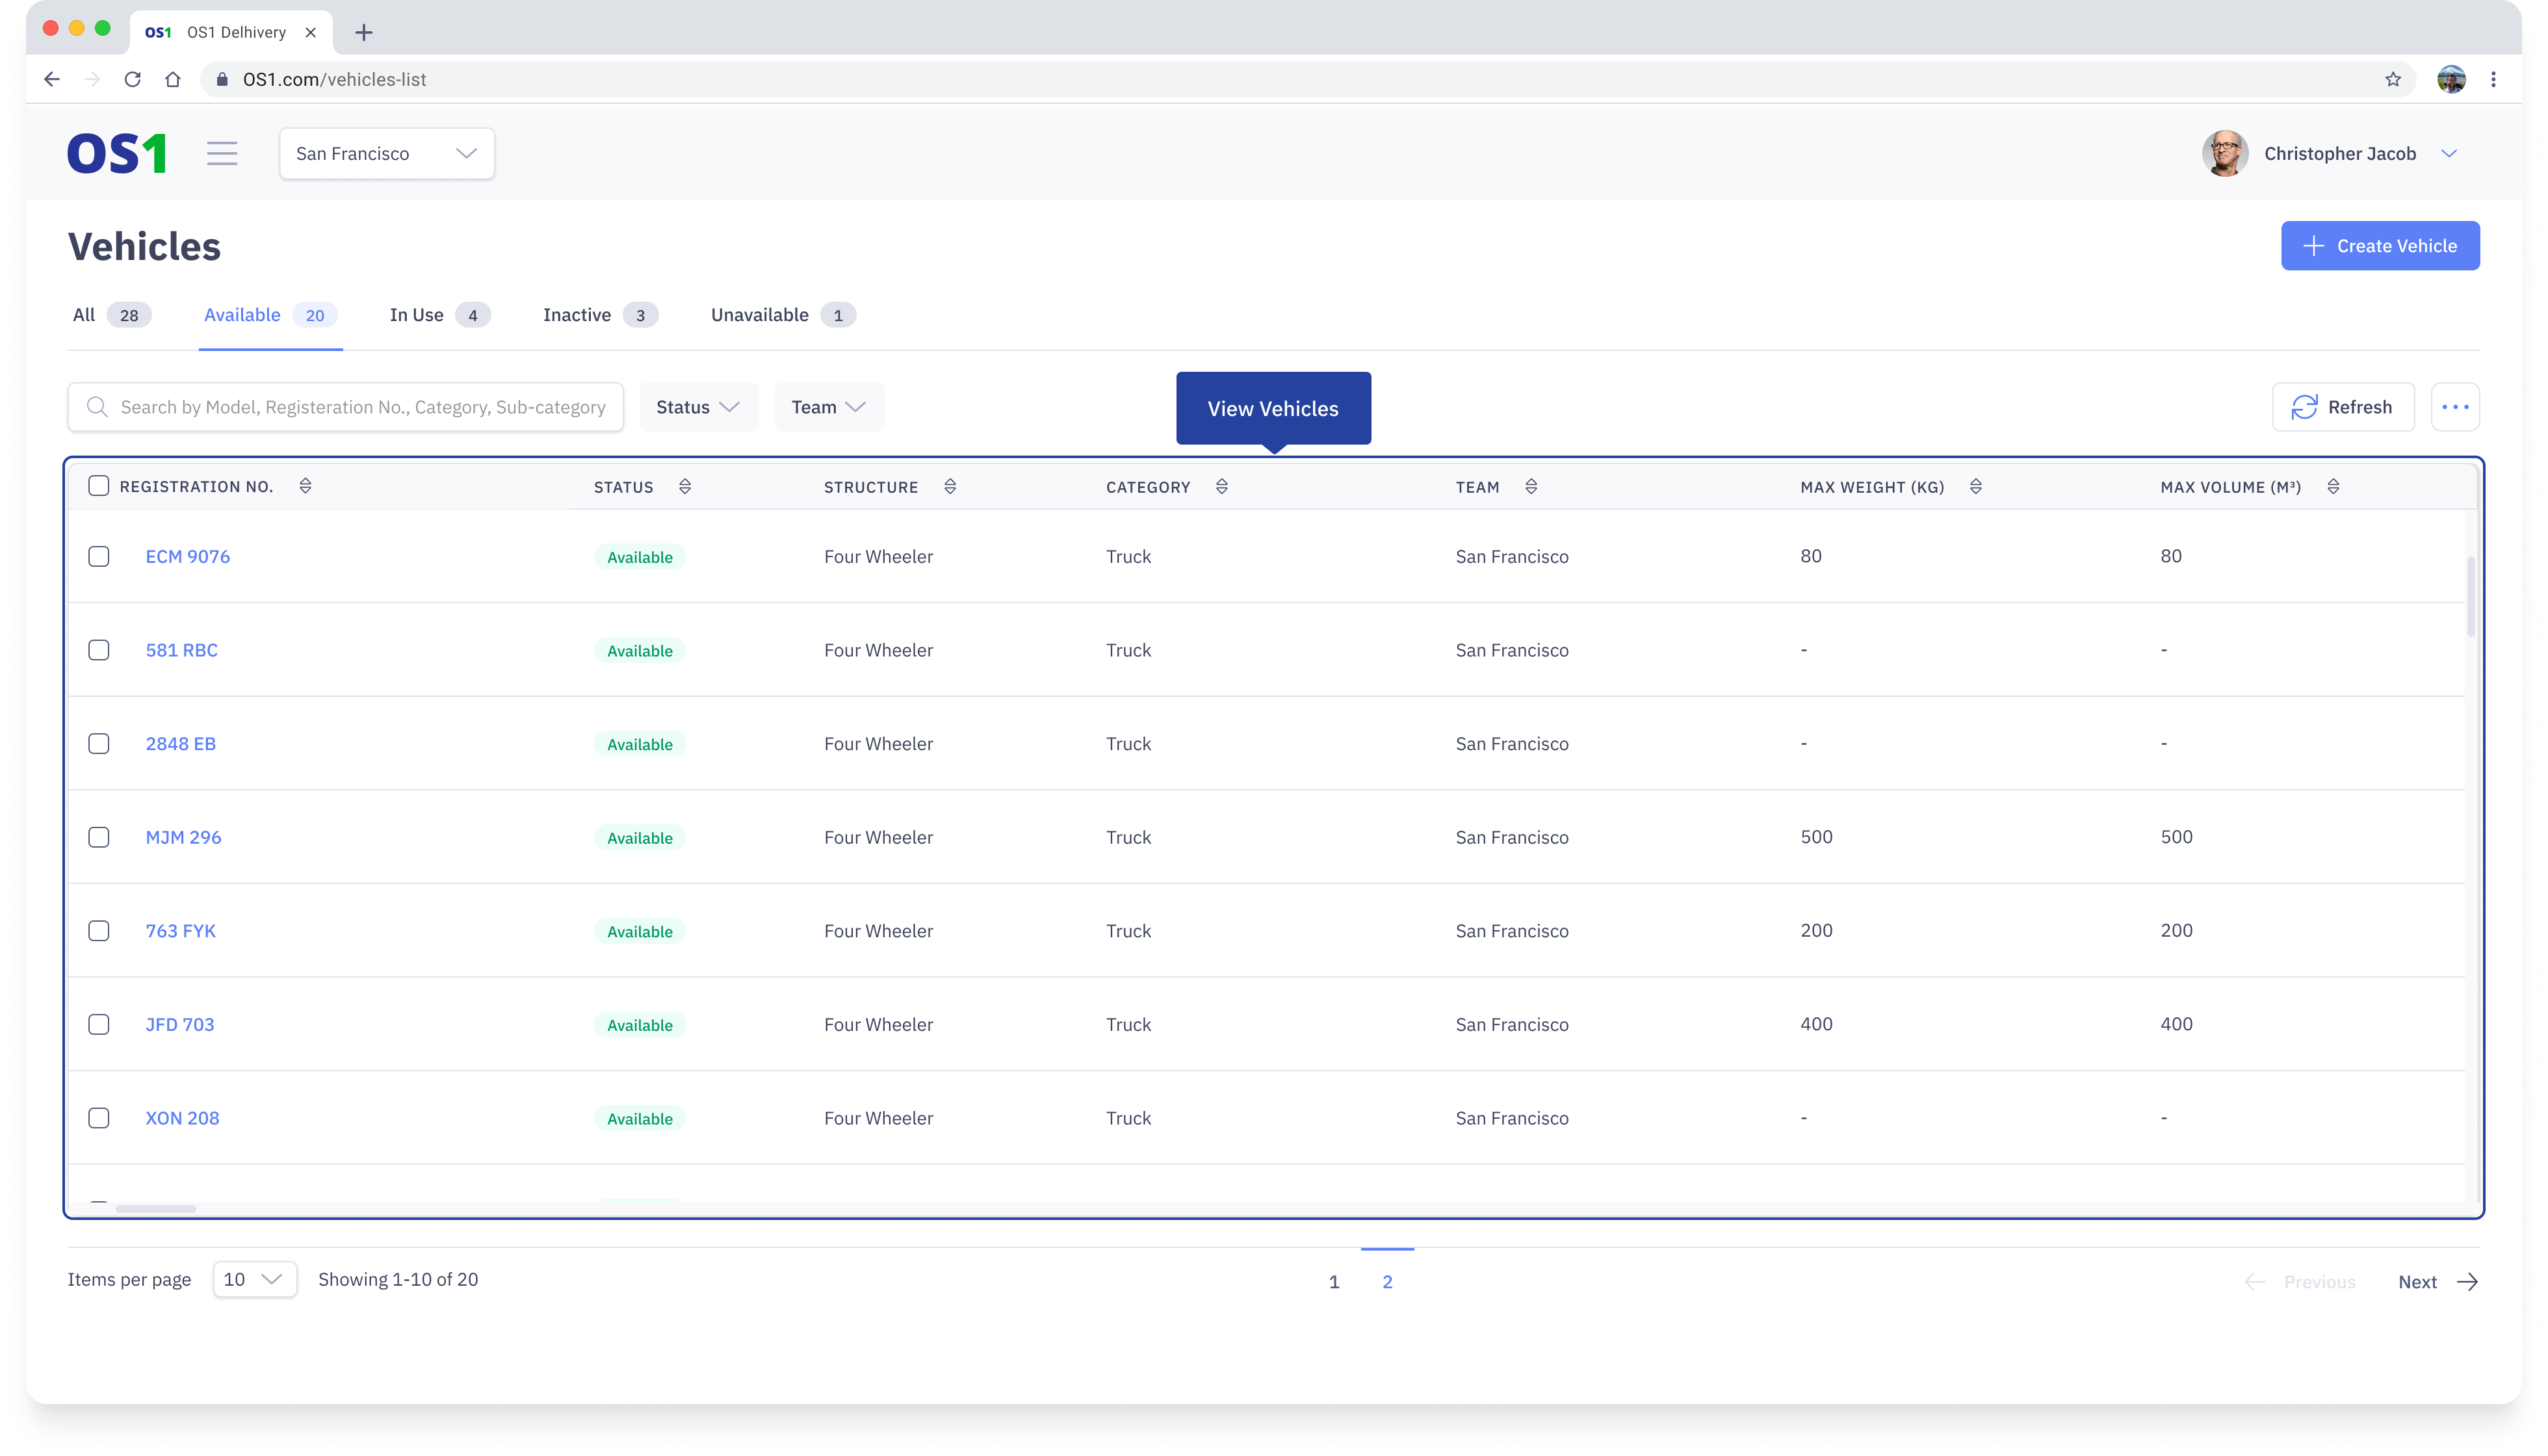Click the browser reload icon
The height and width of the screenshot is (1456, 2548).
point(132,79)
